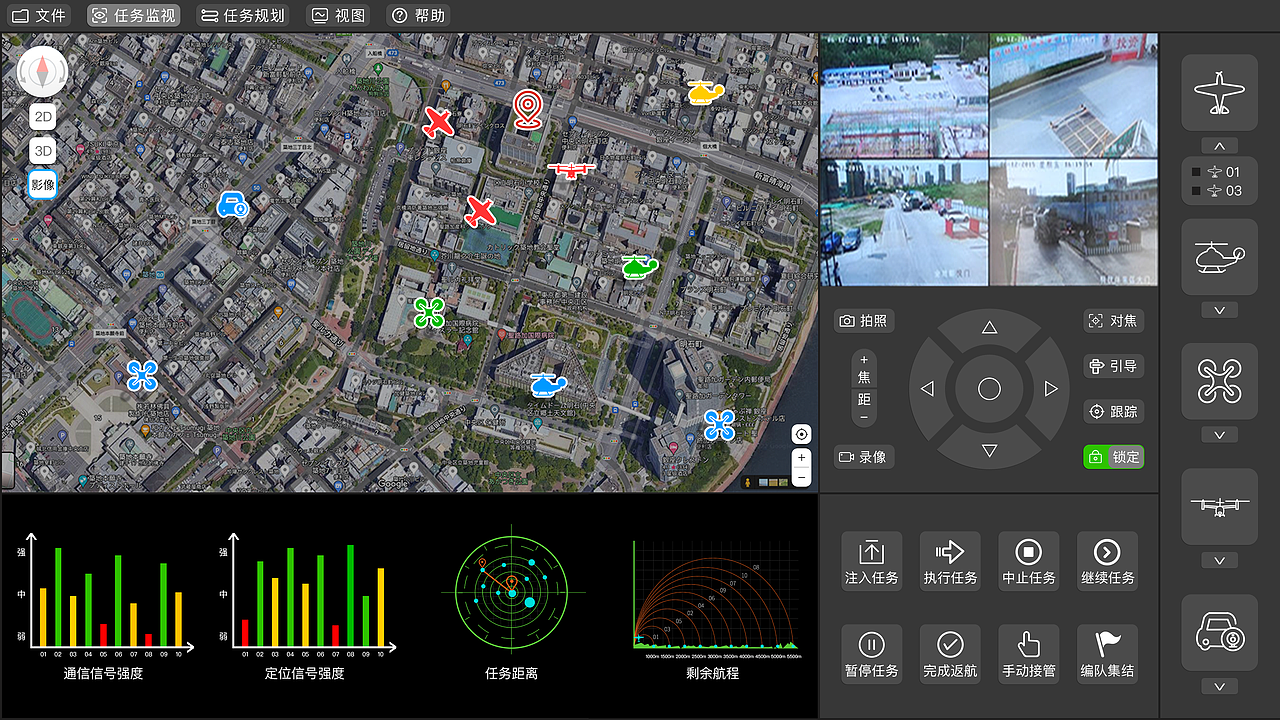This screenshot has width=1280, height=720.
Task: Click the map locate-me button
Action: click(801, 434)
